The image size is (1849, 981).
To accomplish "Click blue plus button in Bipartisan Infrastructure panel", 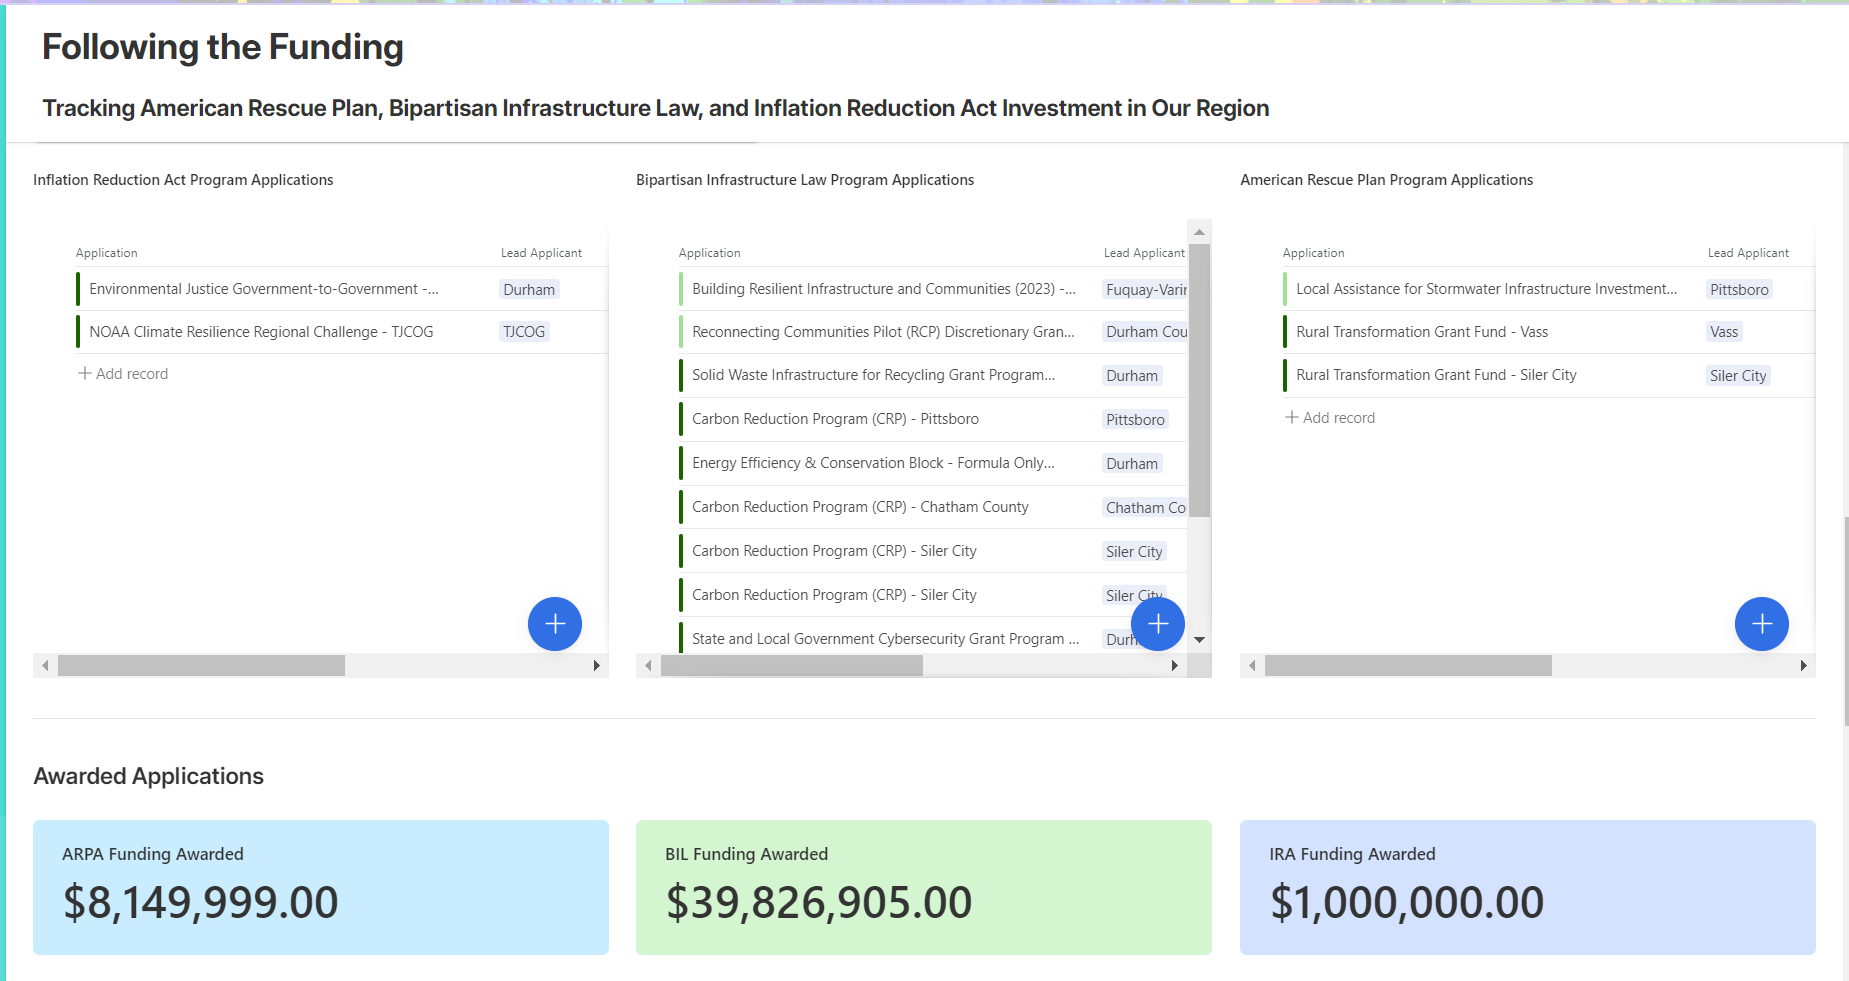I will coord(1157,624).
